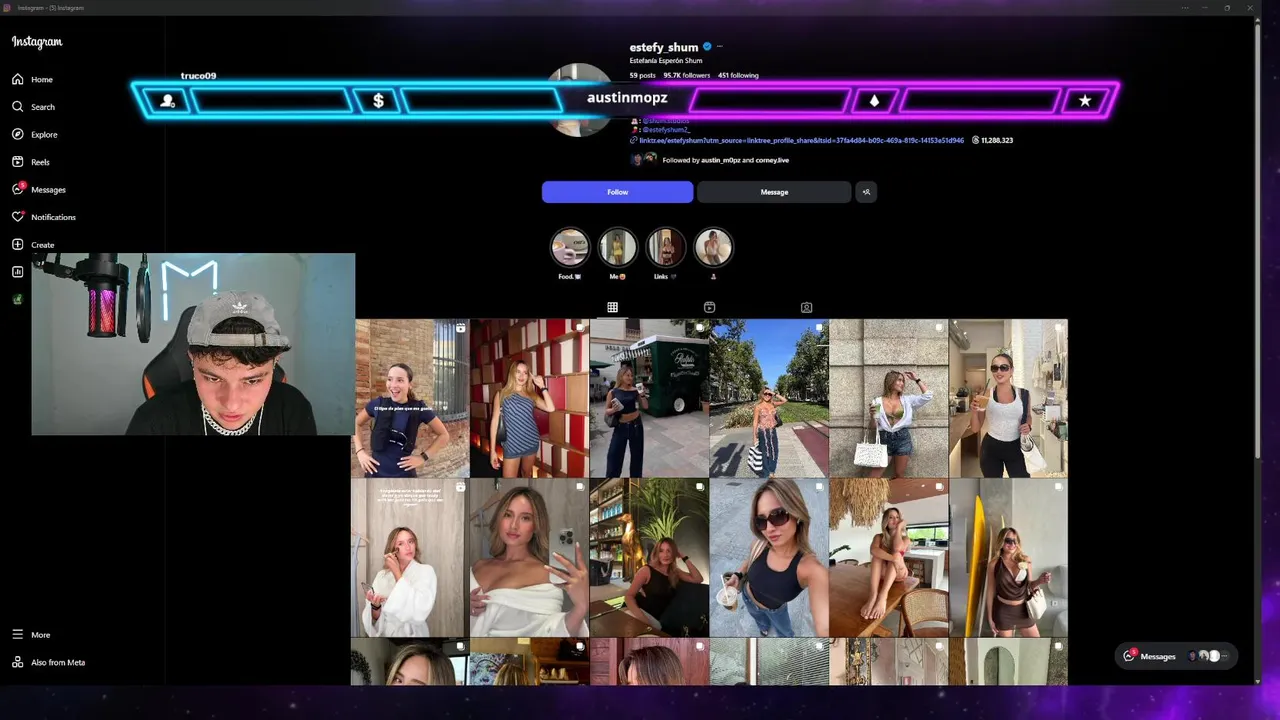Screen dimensions: 1280x720
Task: Open the corney.live mutual follower link
Action: [772, 160]
